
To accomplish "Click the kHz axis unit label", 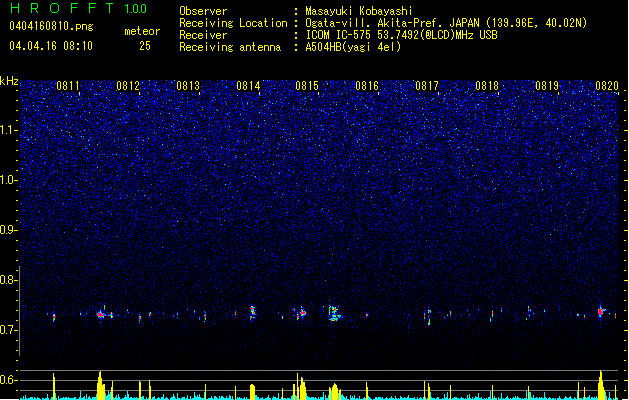I will coord(9,81).
